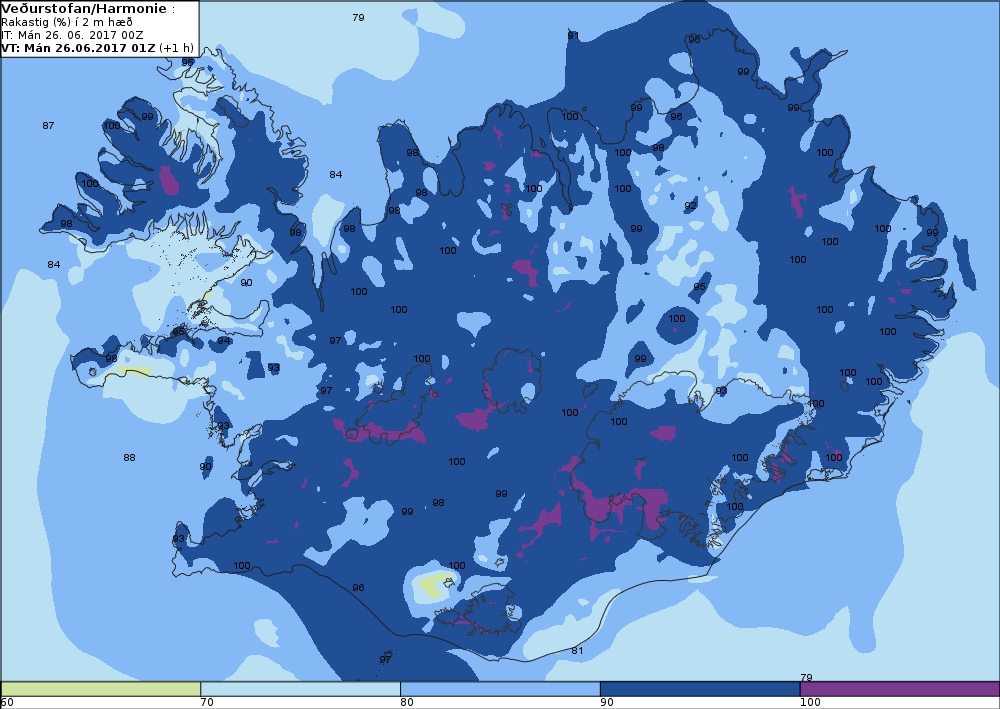Click the 'VT: Mán 26.06.2017 01Z (+1 h)' line

(x=98, y=48)
